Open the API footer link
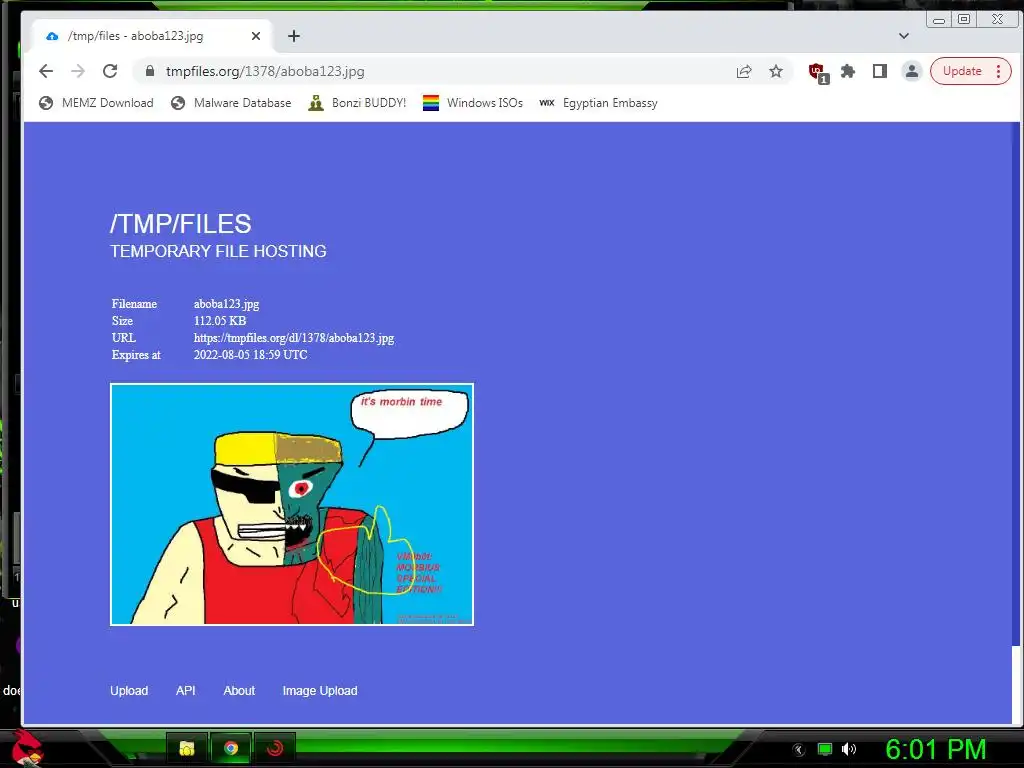1024x768 pixels. [185, 691]
